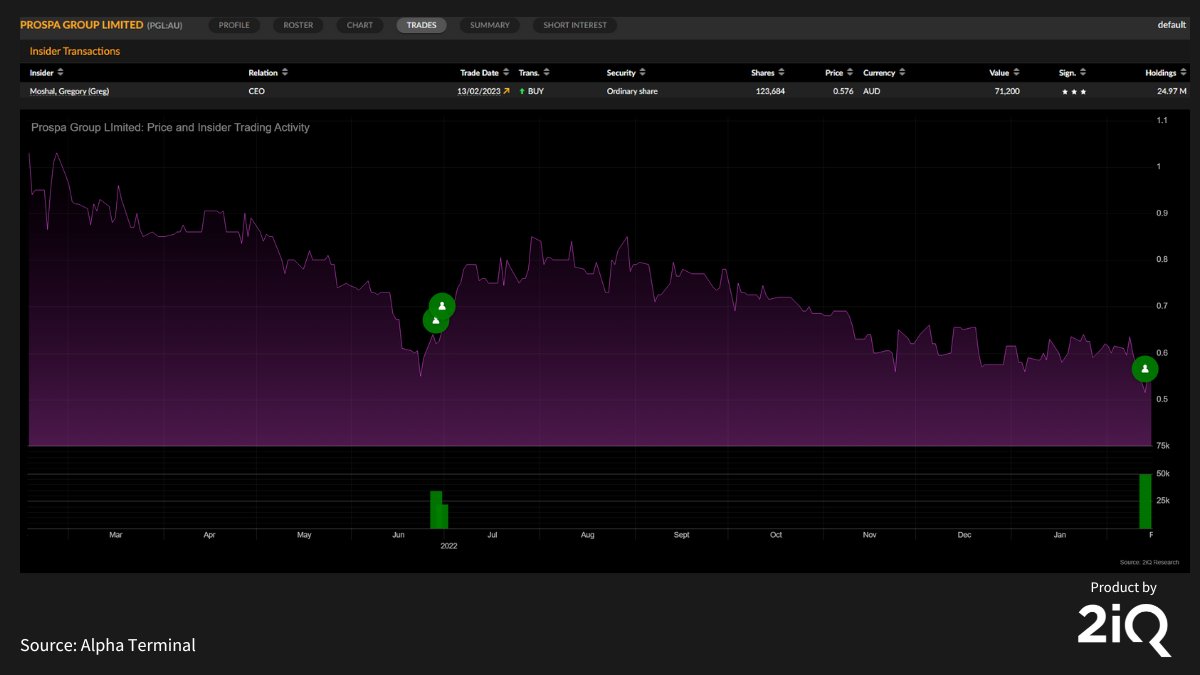The height and width of the screenshot is (675, 1200).
Task: Click the CEO relation cell
Action: [x=256, y=91]
